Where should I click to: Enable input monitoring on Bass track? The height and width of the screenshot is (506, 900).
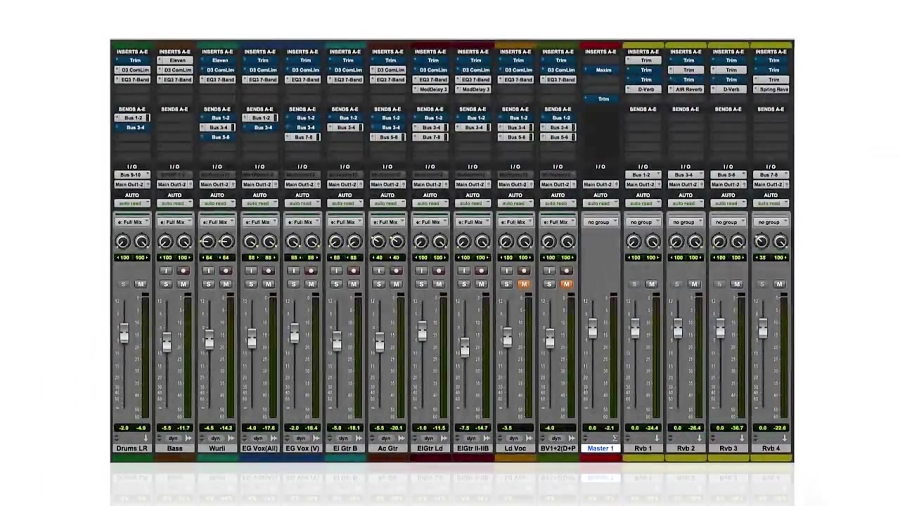pyautogui.click(x=166, y=270)
